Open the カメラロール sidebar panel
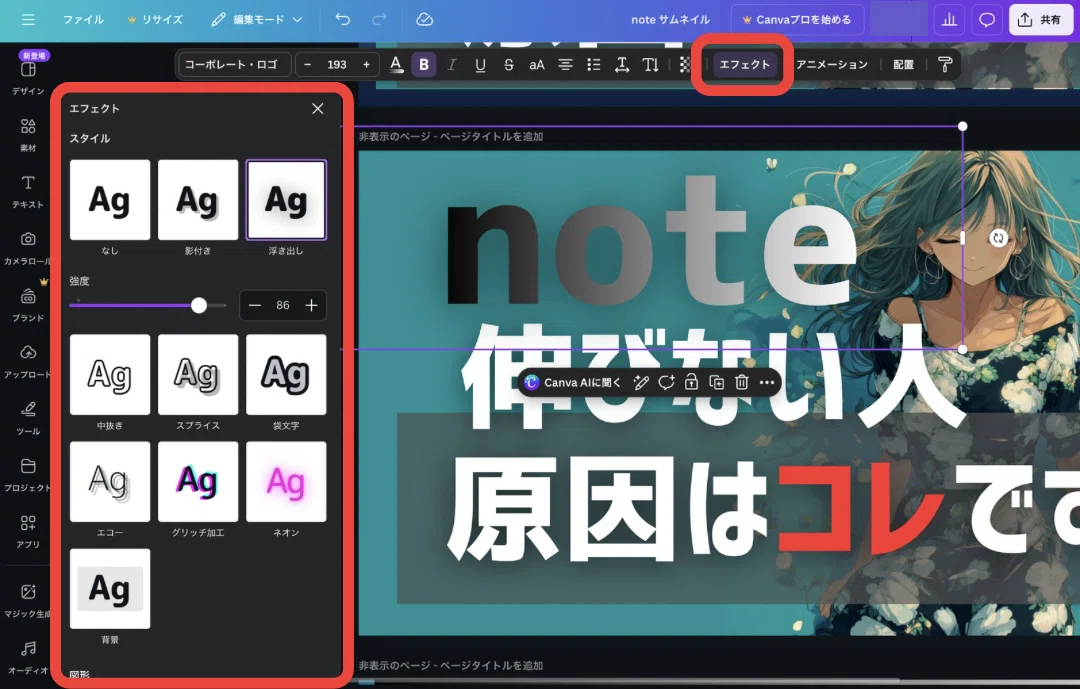Viewport: 1080px width, 689px height. point(28,247)
